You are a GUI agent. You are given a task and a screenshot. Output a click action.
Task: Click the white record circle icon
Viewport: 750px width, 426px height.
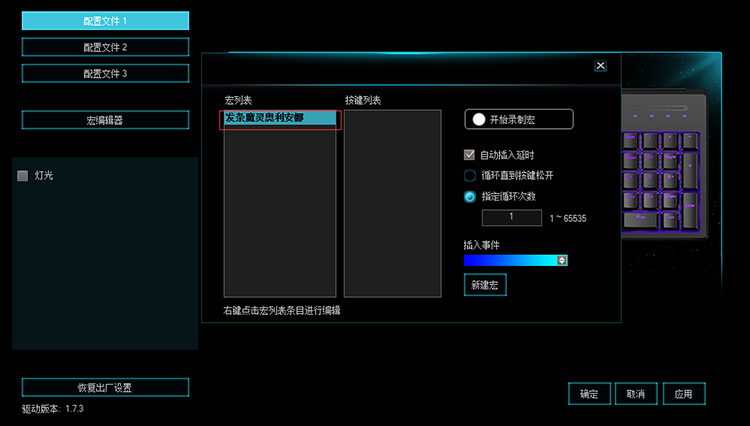pyautogui.click(x=479, y=120)
